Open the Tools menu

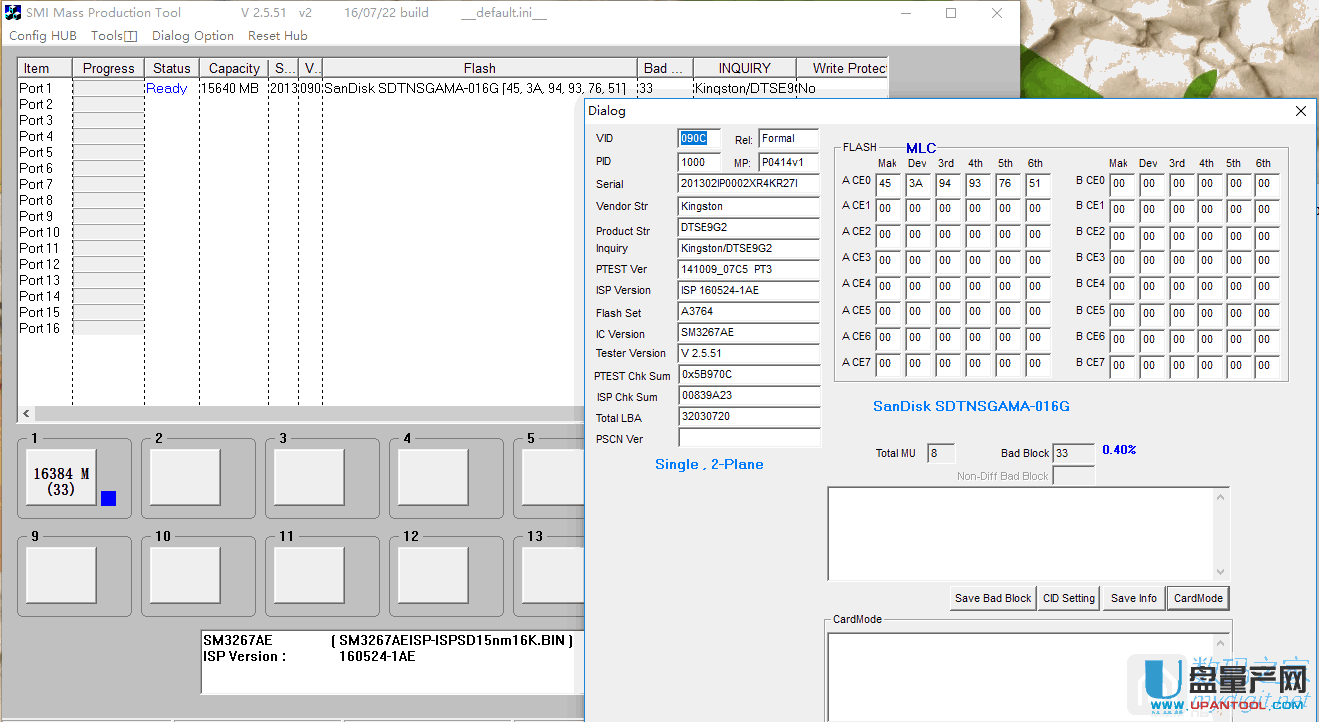113,36
